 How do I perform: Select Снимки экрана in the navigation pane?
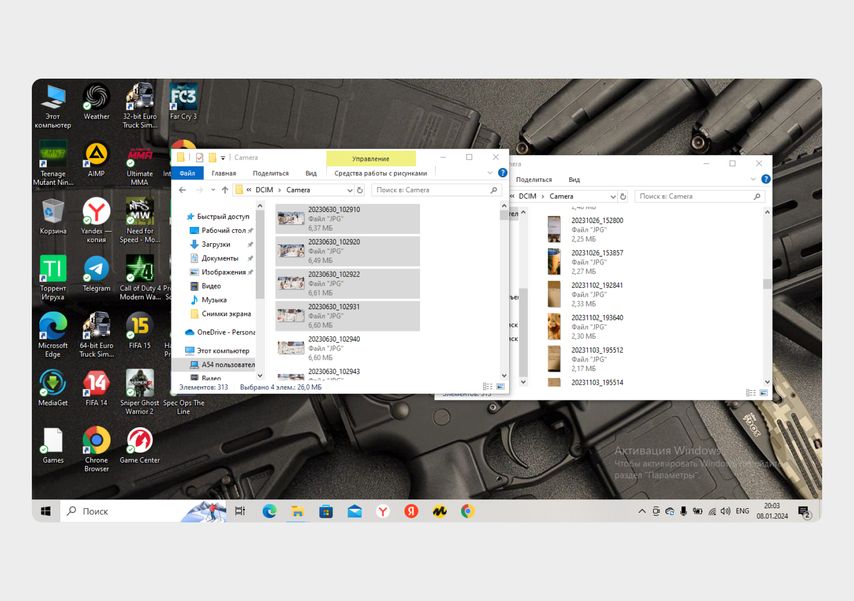[221, 314]
